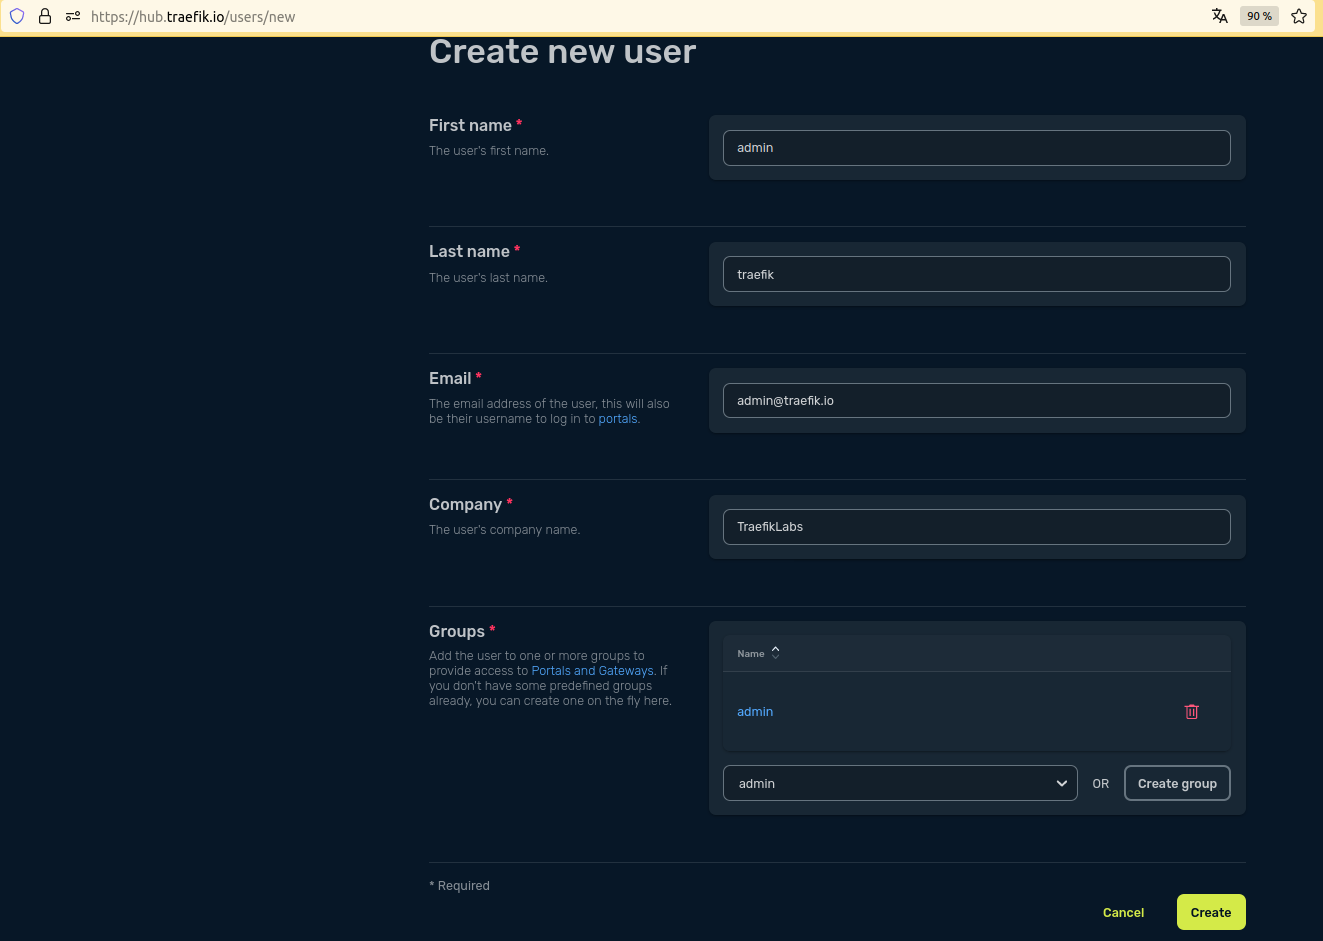The image size is (1323, 941).
Task: Click the 90% page zoom indicator
Action: click(1259, 16)
